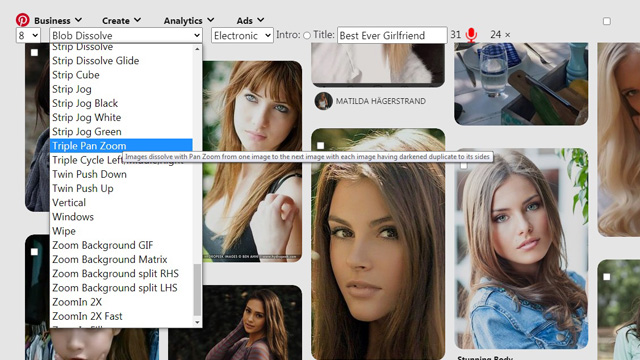Open the Create menu dropdown
The height and width of the screenshot is (360, 640).
pos(121,20)
